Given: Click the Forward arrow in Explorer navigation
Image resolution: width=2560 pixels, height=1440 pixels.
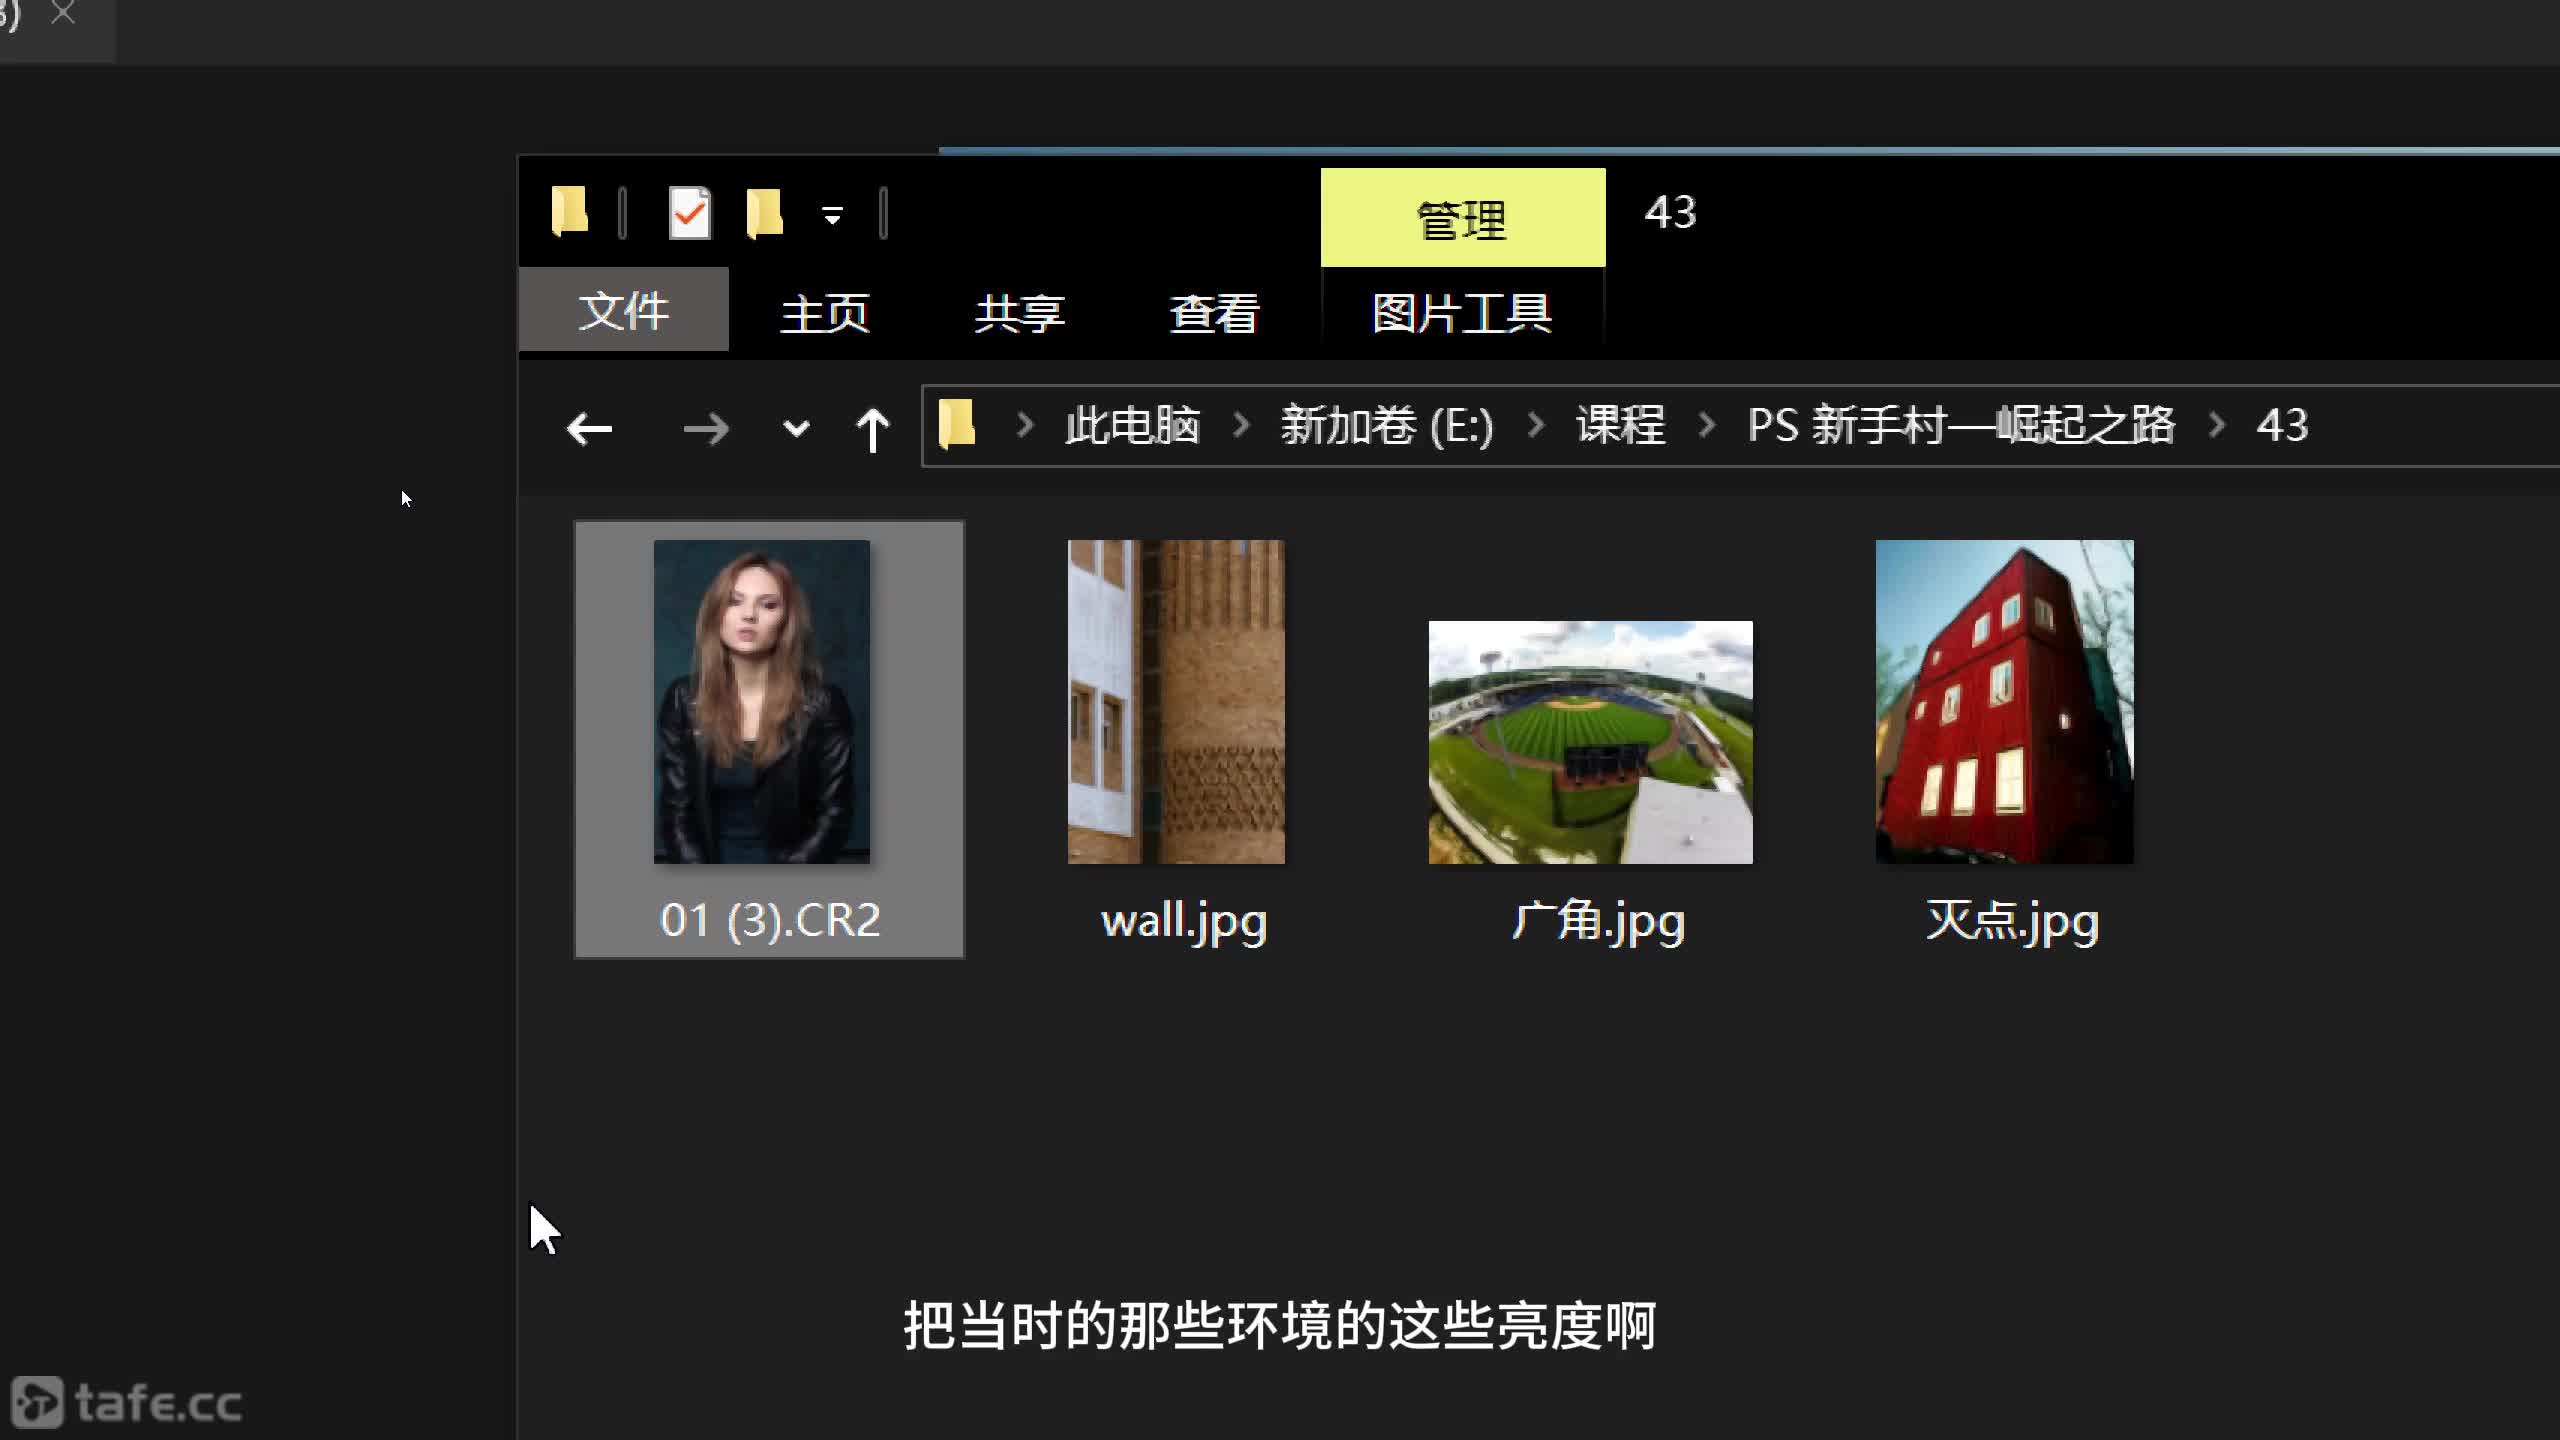Looking at the screenshot, I should [706, 429].
